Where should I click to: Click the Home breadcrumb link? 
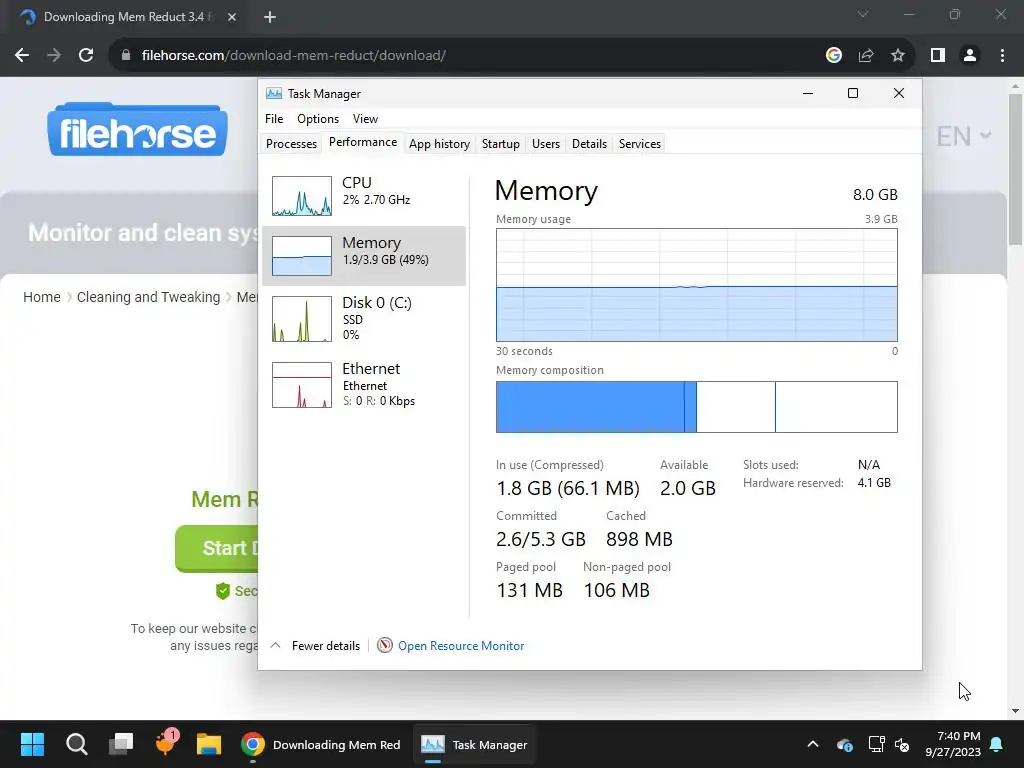coord(42,297)
